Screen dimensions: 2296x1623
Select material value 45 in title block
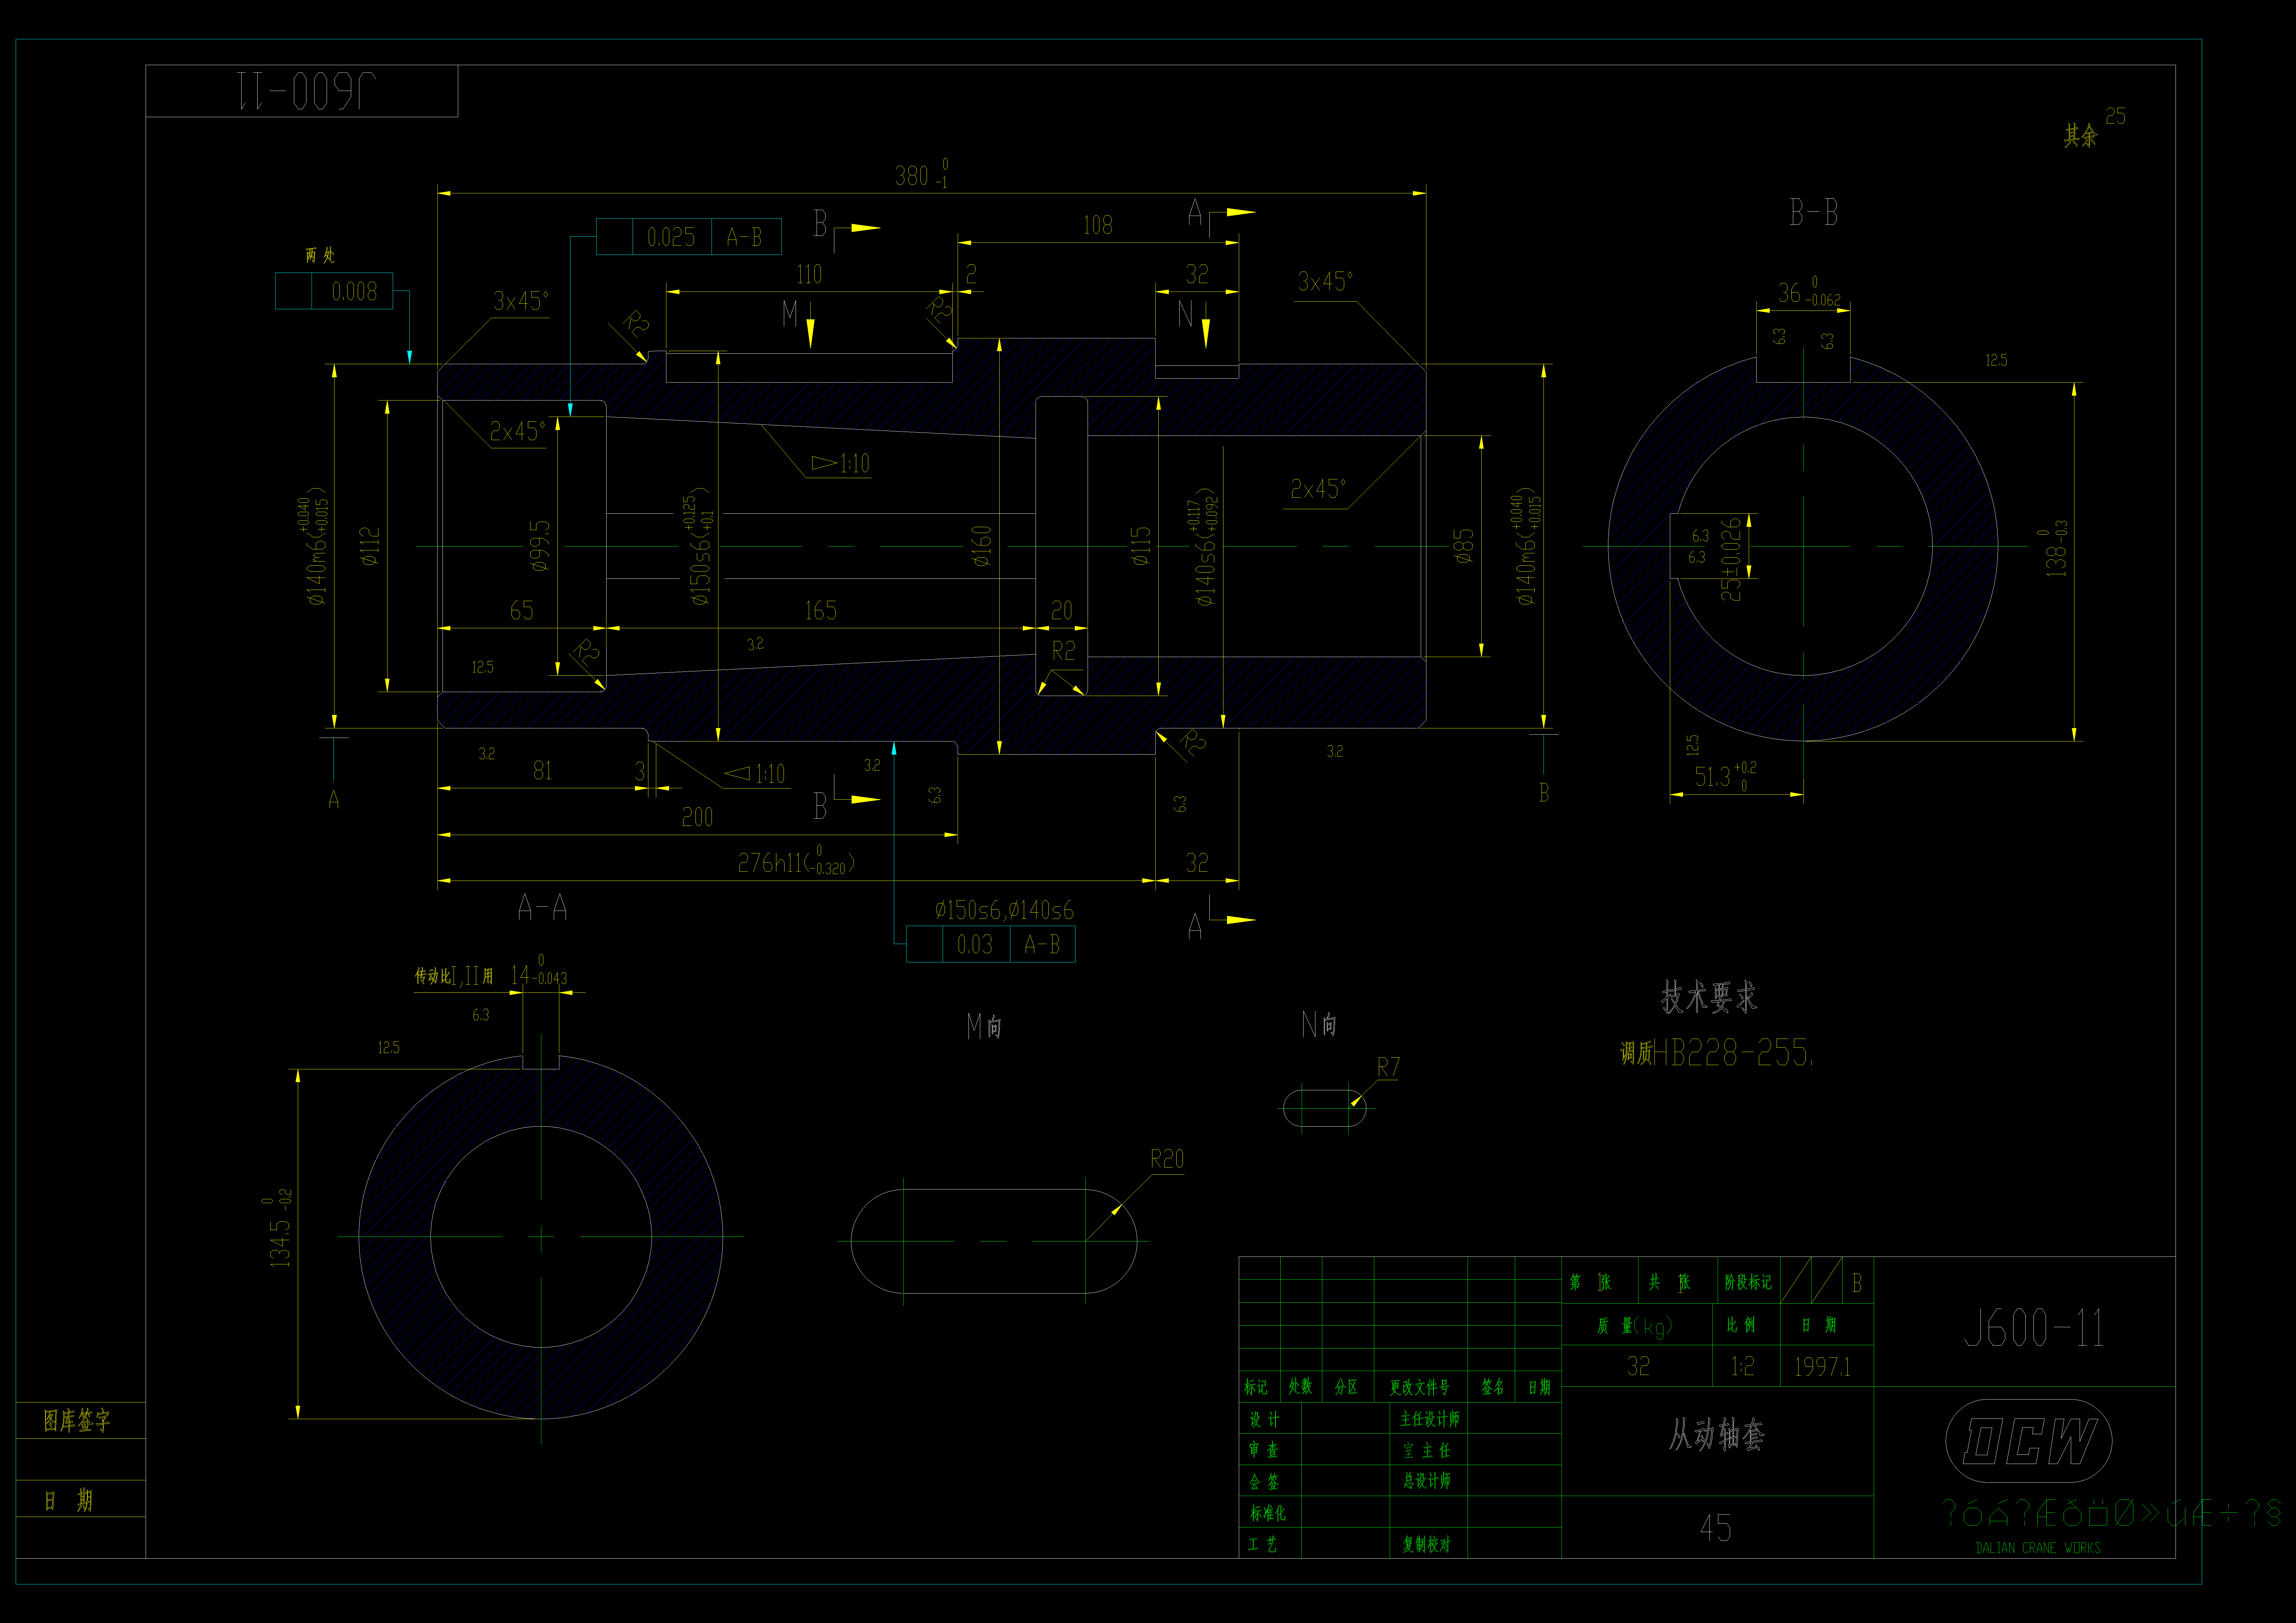tap(1716, 1528)
